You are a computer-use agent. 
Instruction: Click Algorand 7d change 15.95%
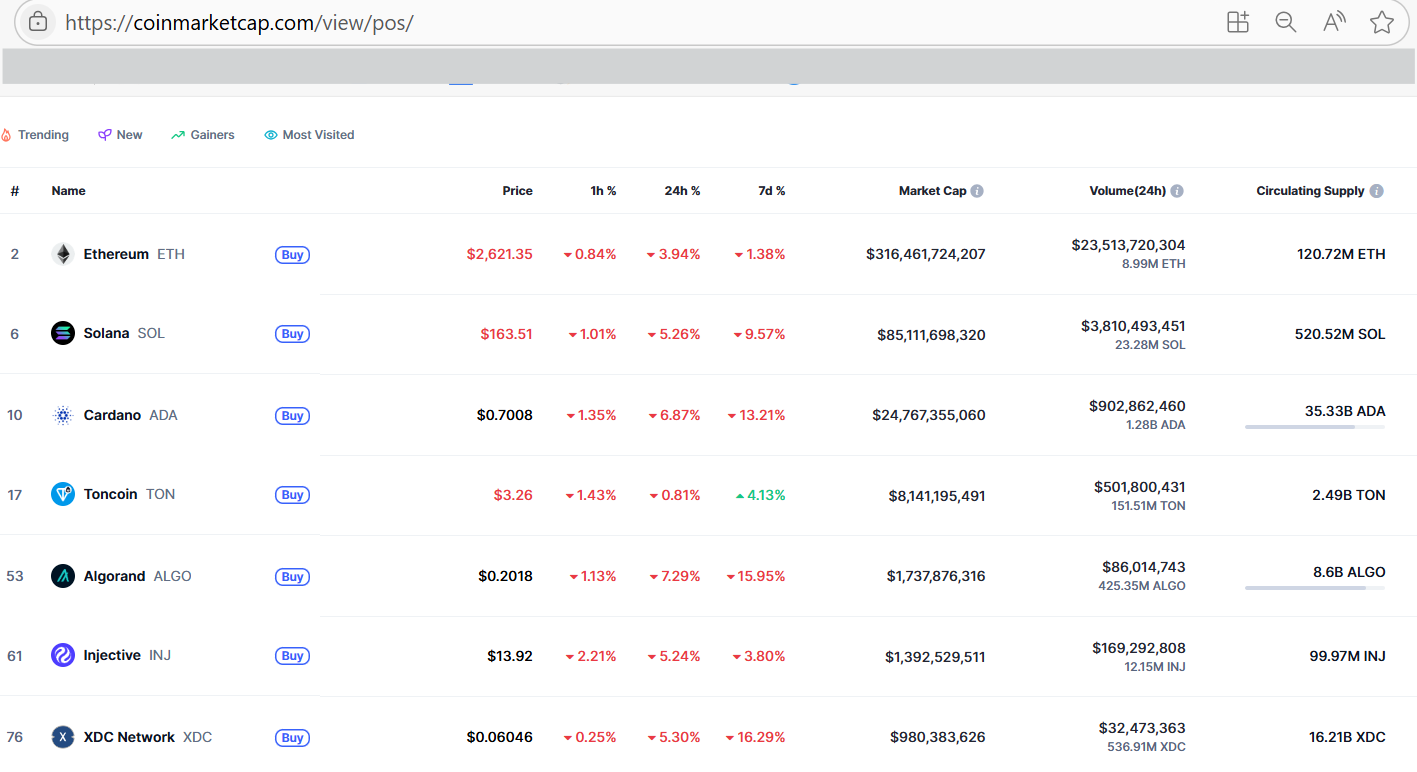click(x=756, y=576)
